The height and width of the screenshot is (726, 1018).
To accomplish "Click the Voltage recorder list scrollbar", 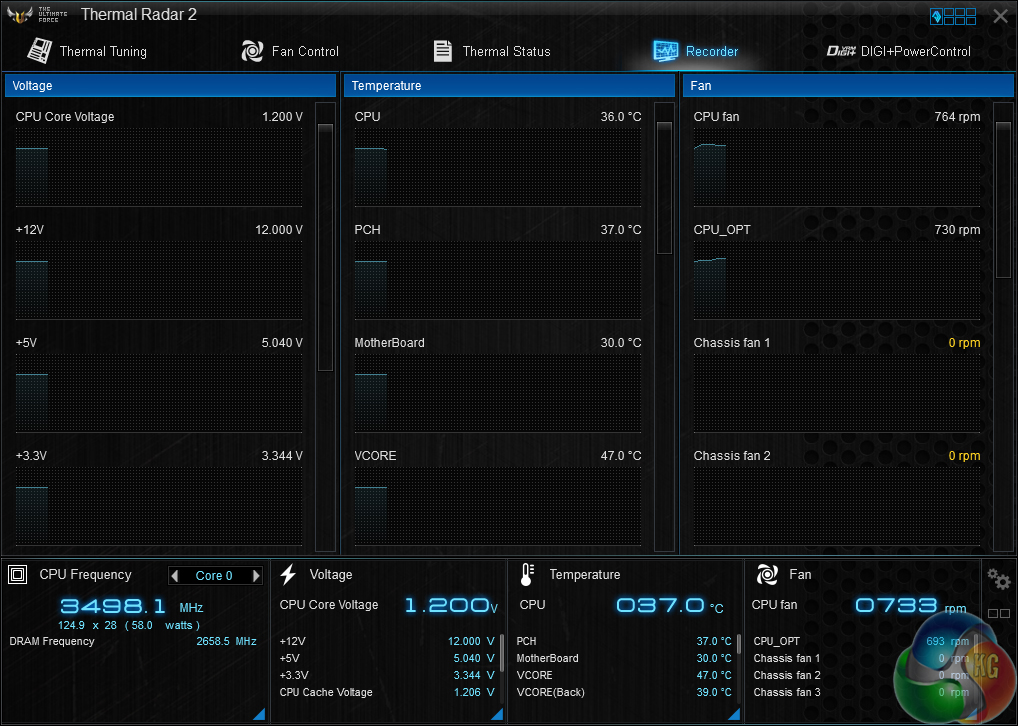I will [325, 245].
